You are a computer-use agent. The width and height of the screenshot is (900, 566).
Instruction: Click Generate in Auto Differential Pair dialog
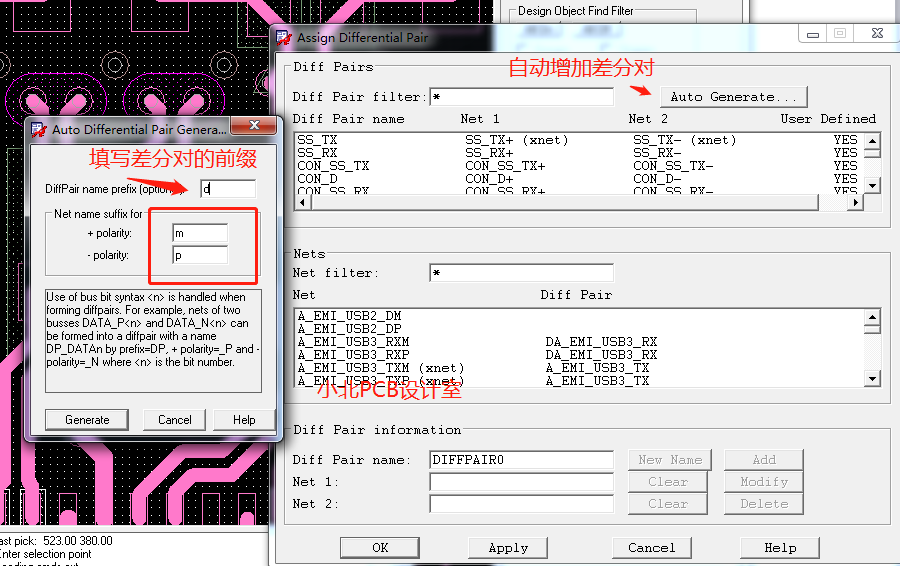click(87, 420)
